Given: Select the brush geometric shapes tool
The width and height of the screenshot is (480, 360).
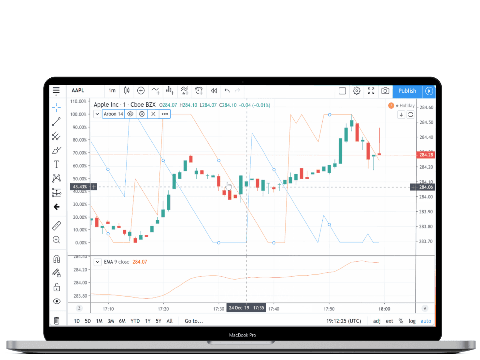Looking at the screenshot, I should [56, 150].
